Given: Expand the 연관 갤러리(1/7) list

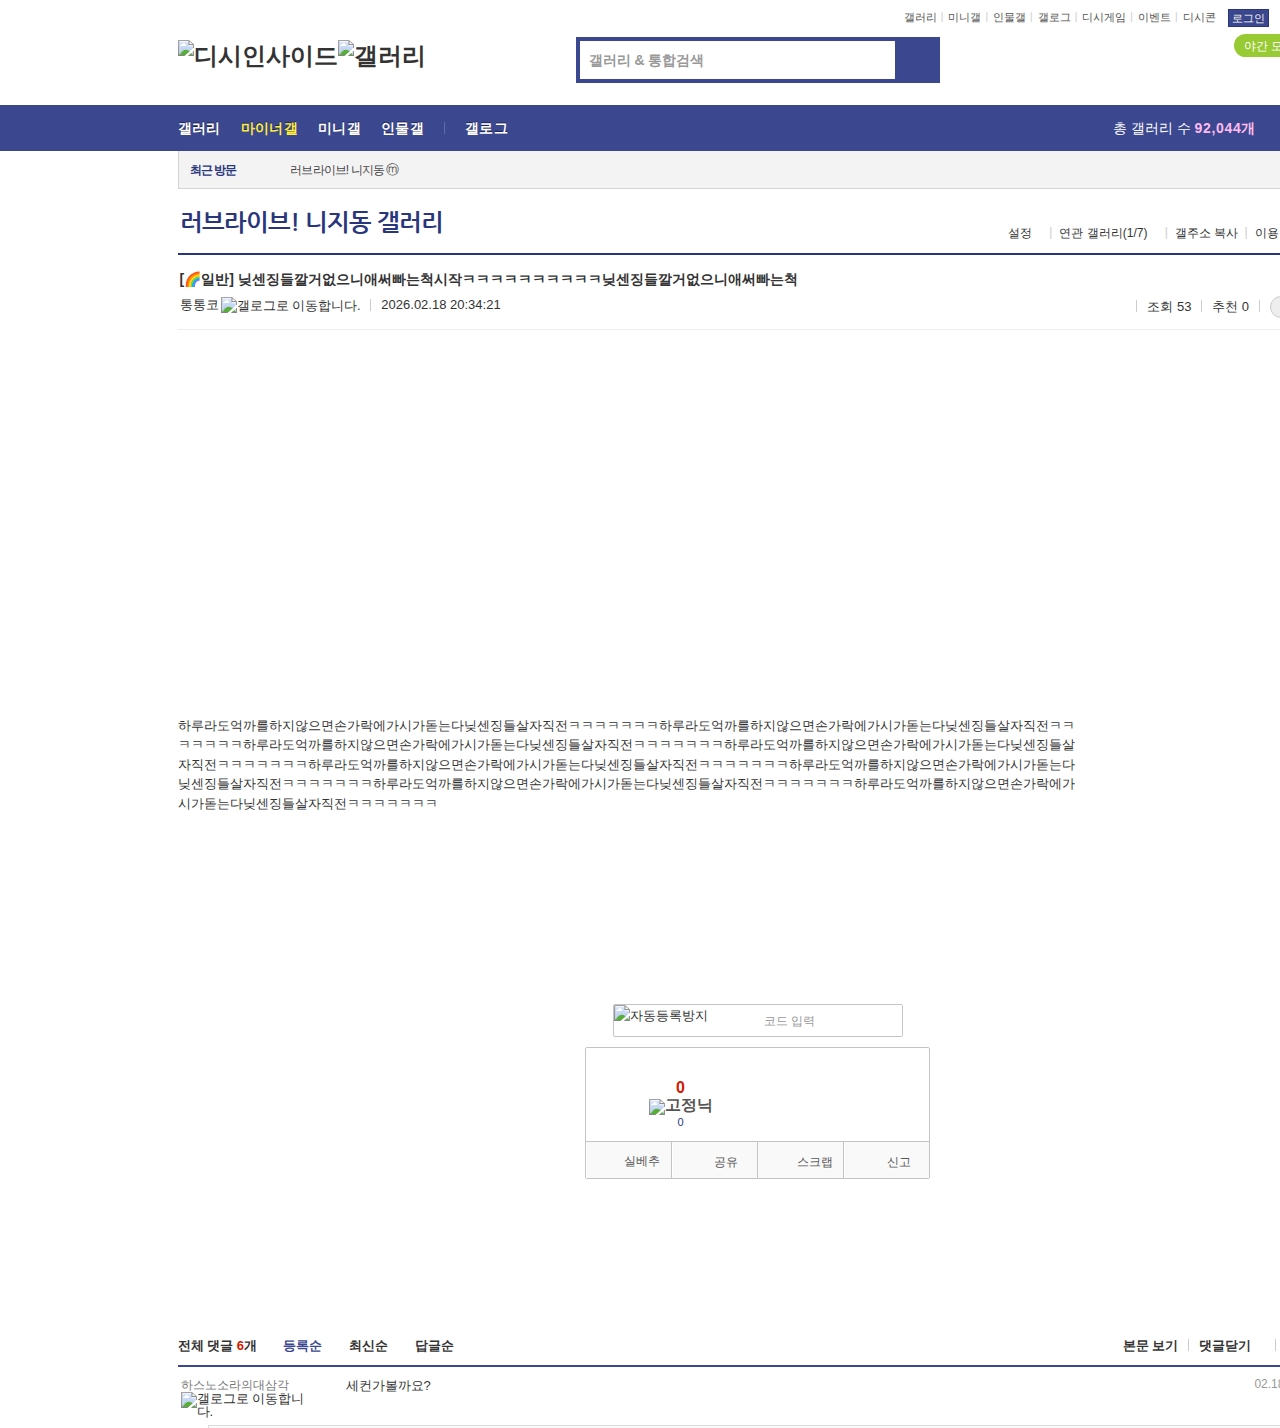Looking at the screenshot, I should pyautogui.click(x=1102, y=233).
